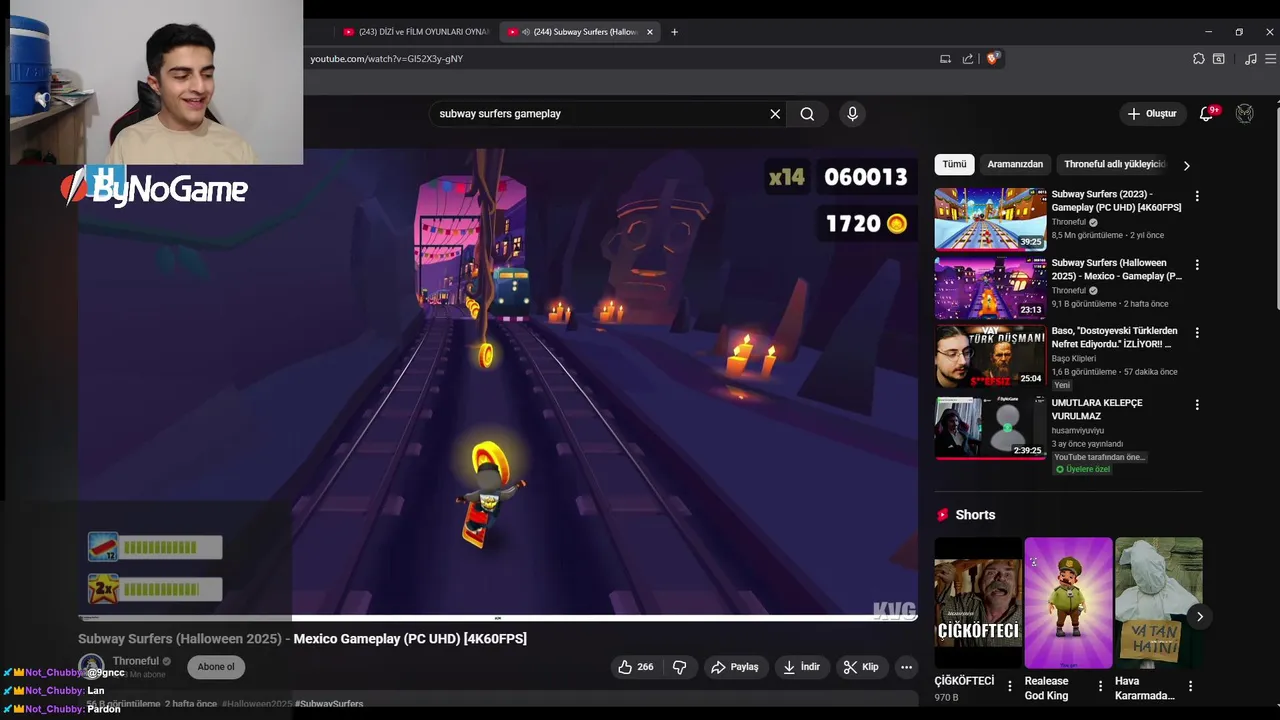Click the share page icon in address bar
The image size is (1280, 720).
968,59
